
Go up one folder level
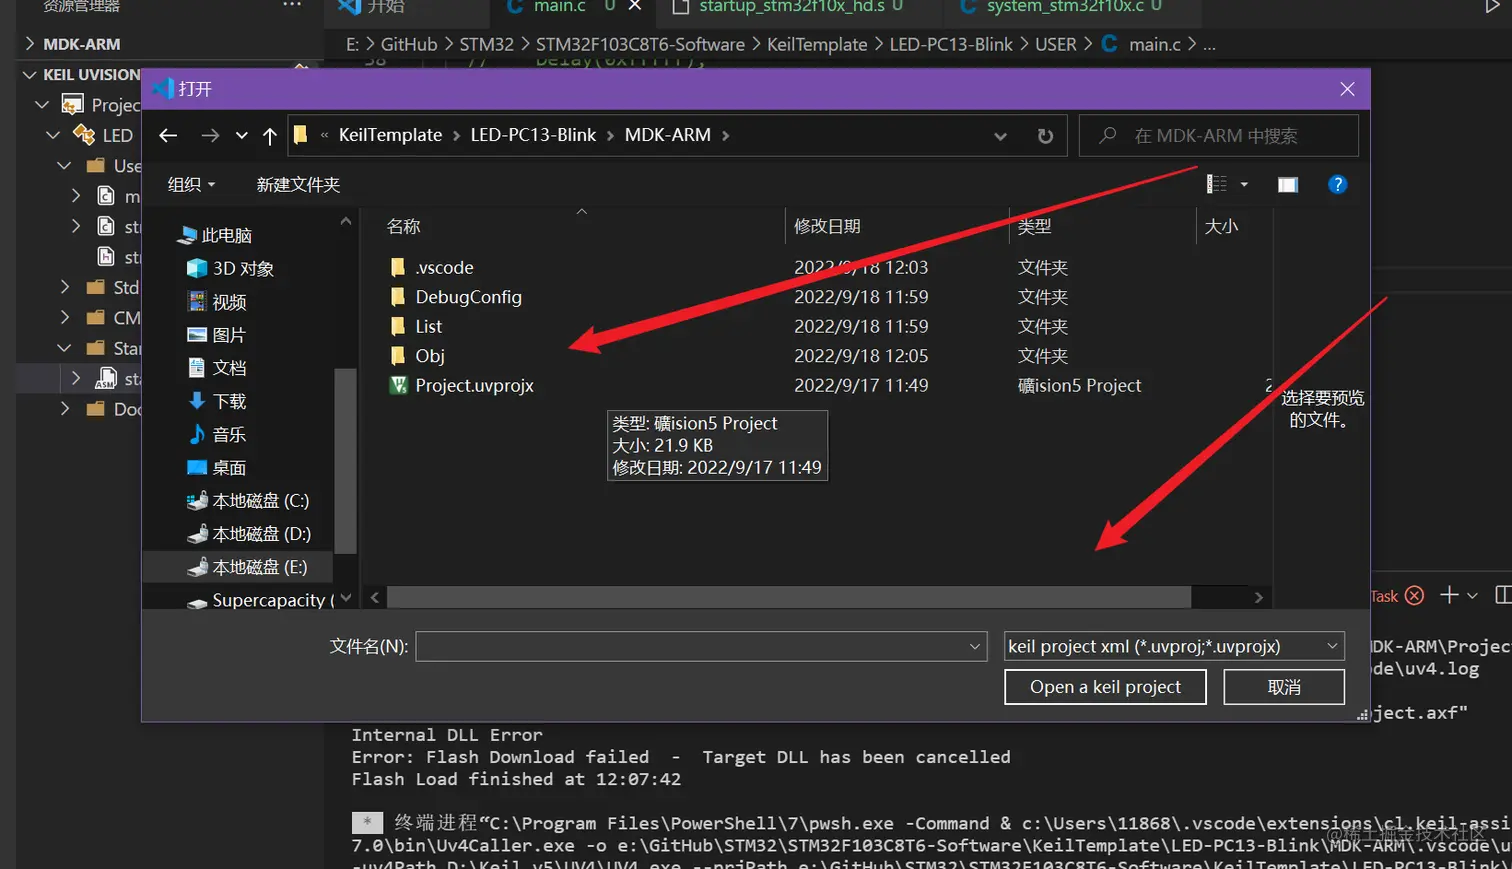(x=269, y=136)
